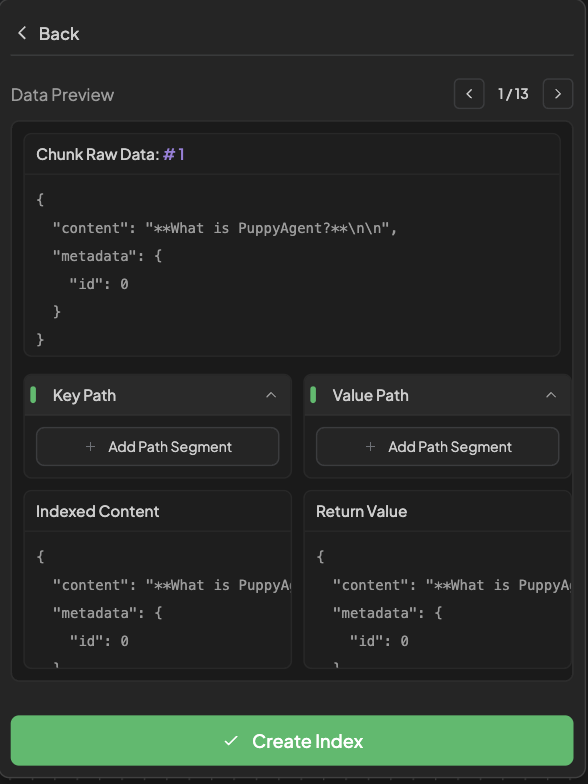
Task: Click the Key Path label
Action: 84,396
